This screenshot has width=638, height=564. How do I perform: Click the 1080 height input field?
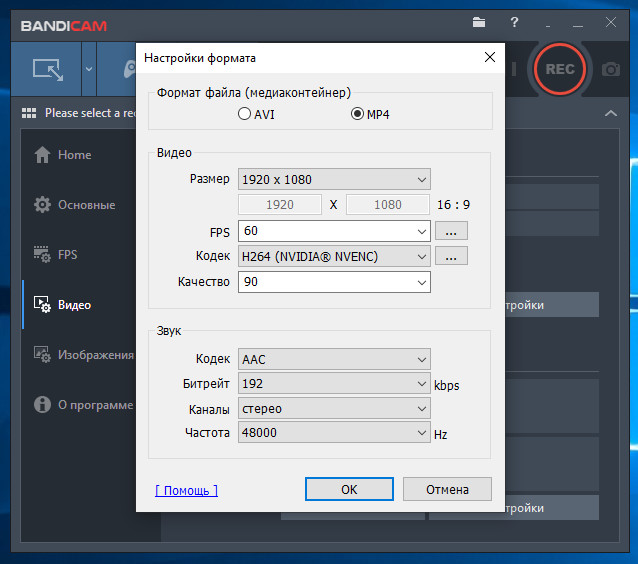coord(388,205)
